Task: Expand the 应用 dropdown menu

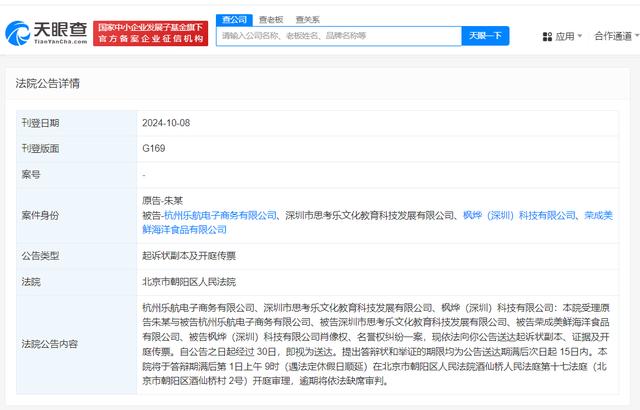Action: [x=566, y=36]
